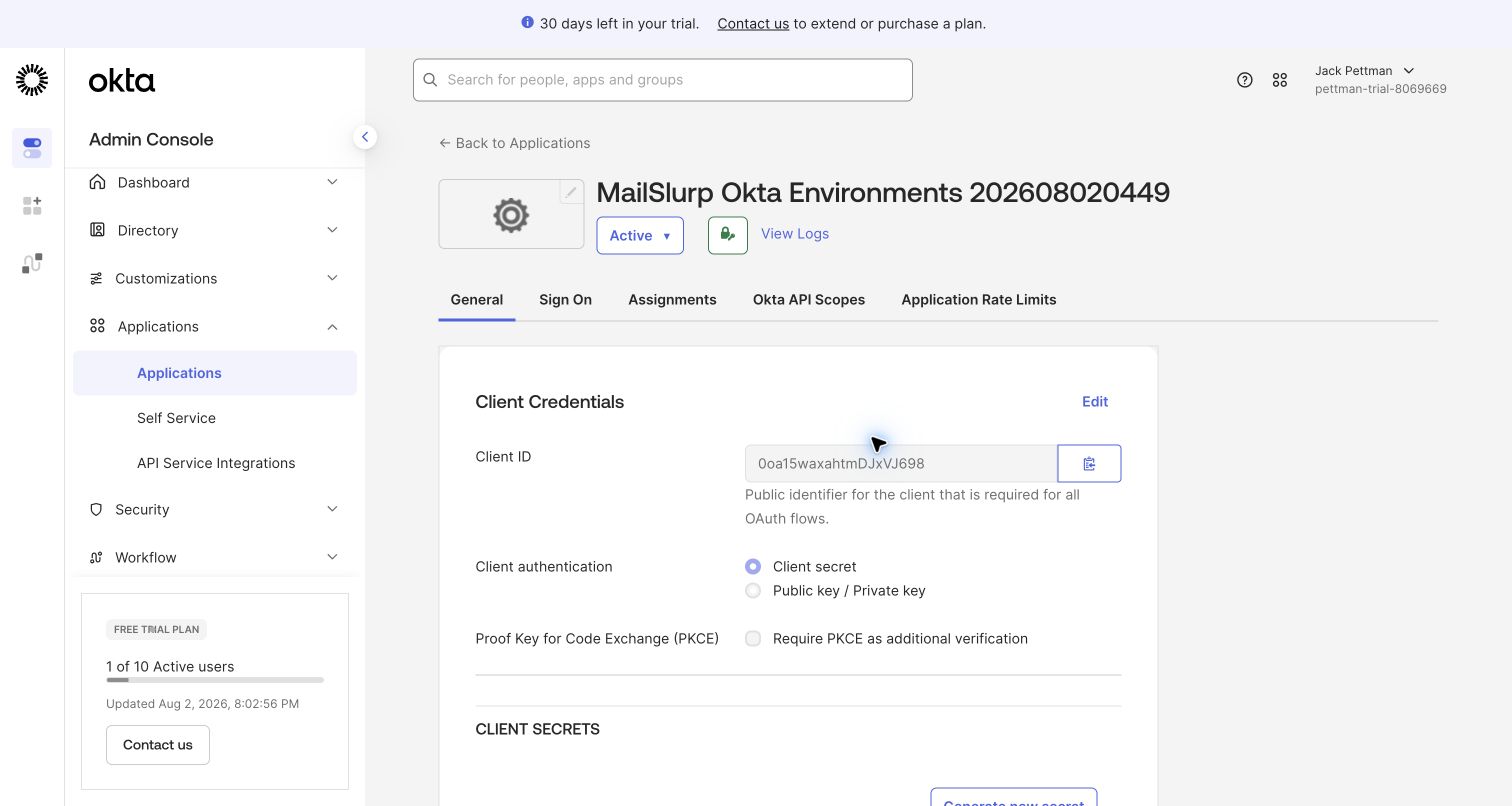The width and height of the screenshot is (1512, 806).
Task: Click Contact us link in trial banner
Action: tap(753, 23)
